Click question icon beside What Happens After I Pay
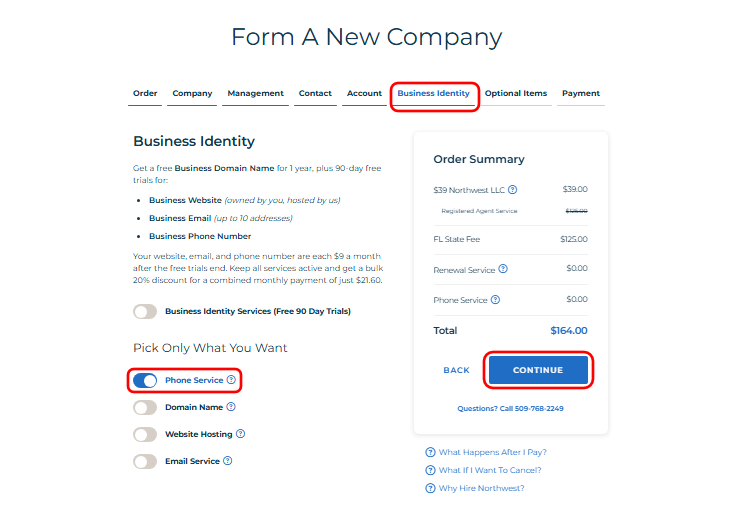The height and width of the screenshot is (508, 733). (x=430, y=452)
